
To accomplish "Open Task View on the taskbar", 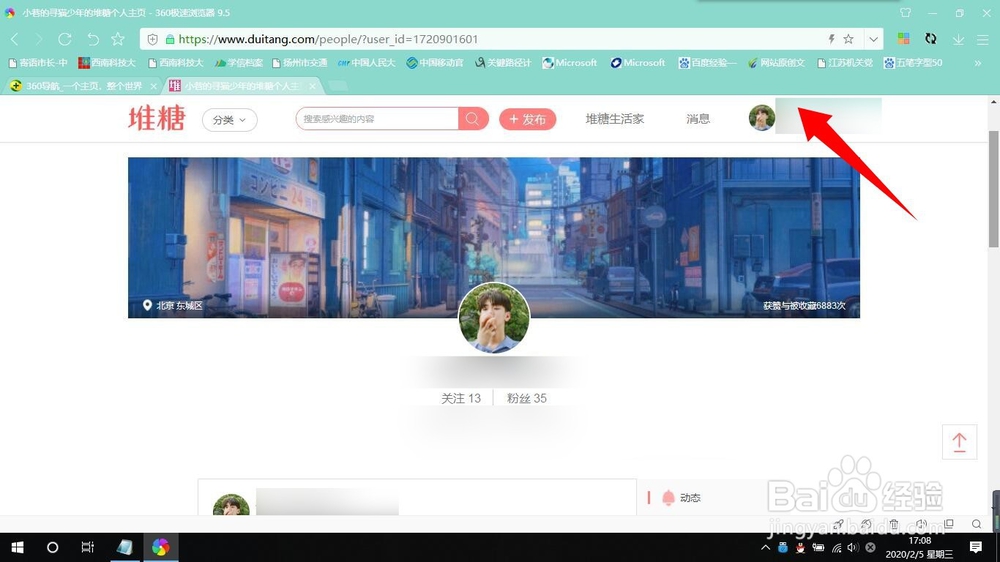I will tap(87, 547).
